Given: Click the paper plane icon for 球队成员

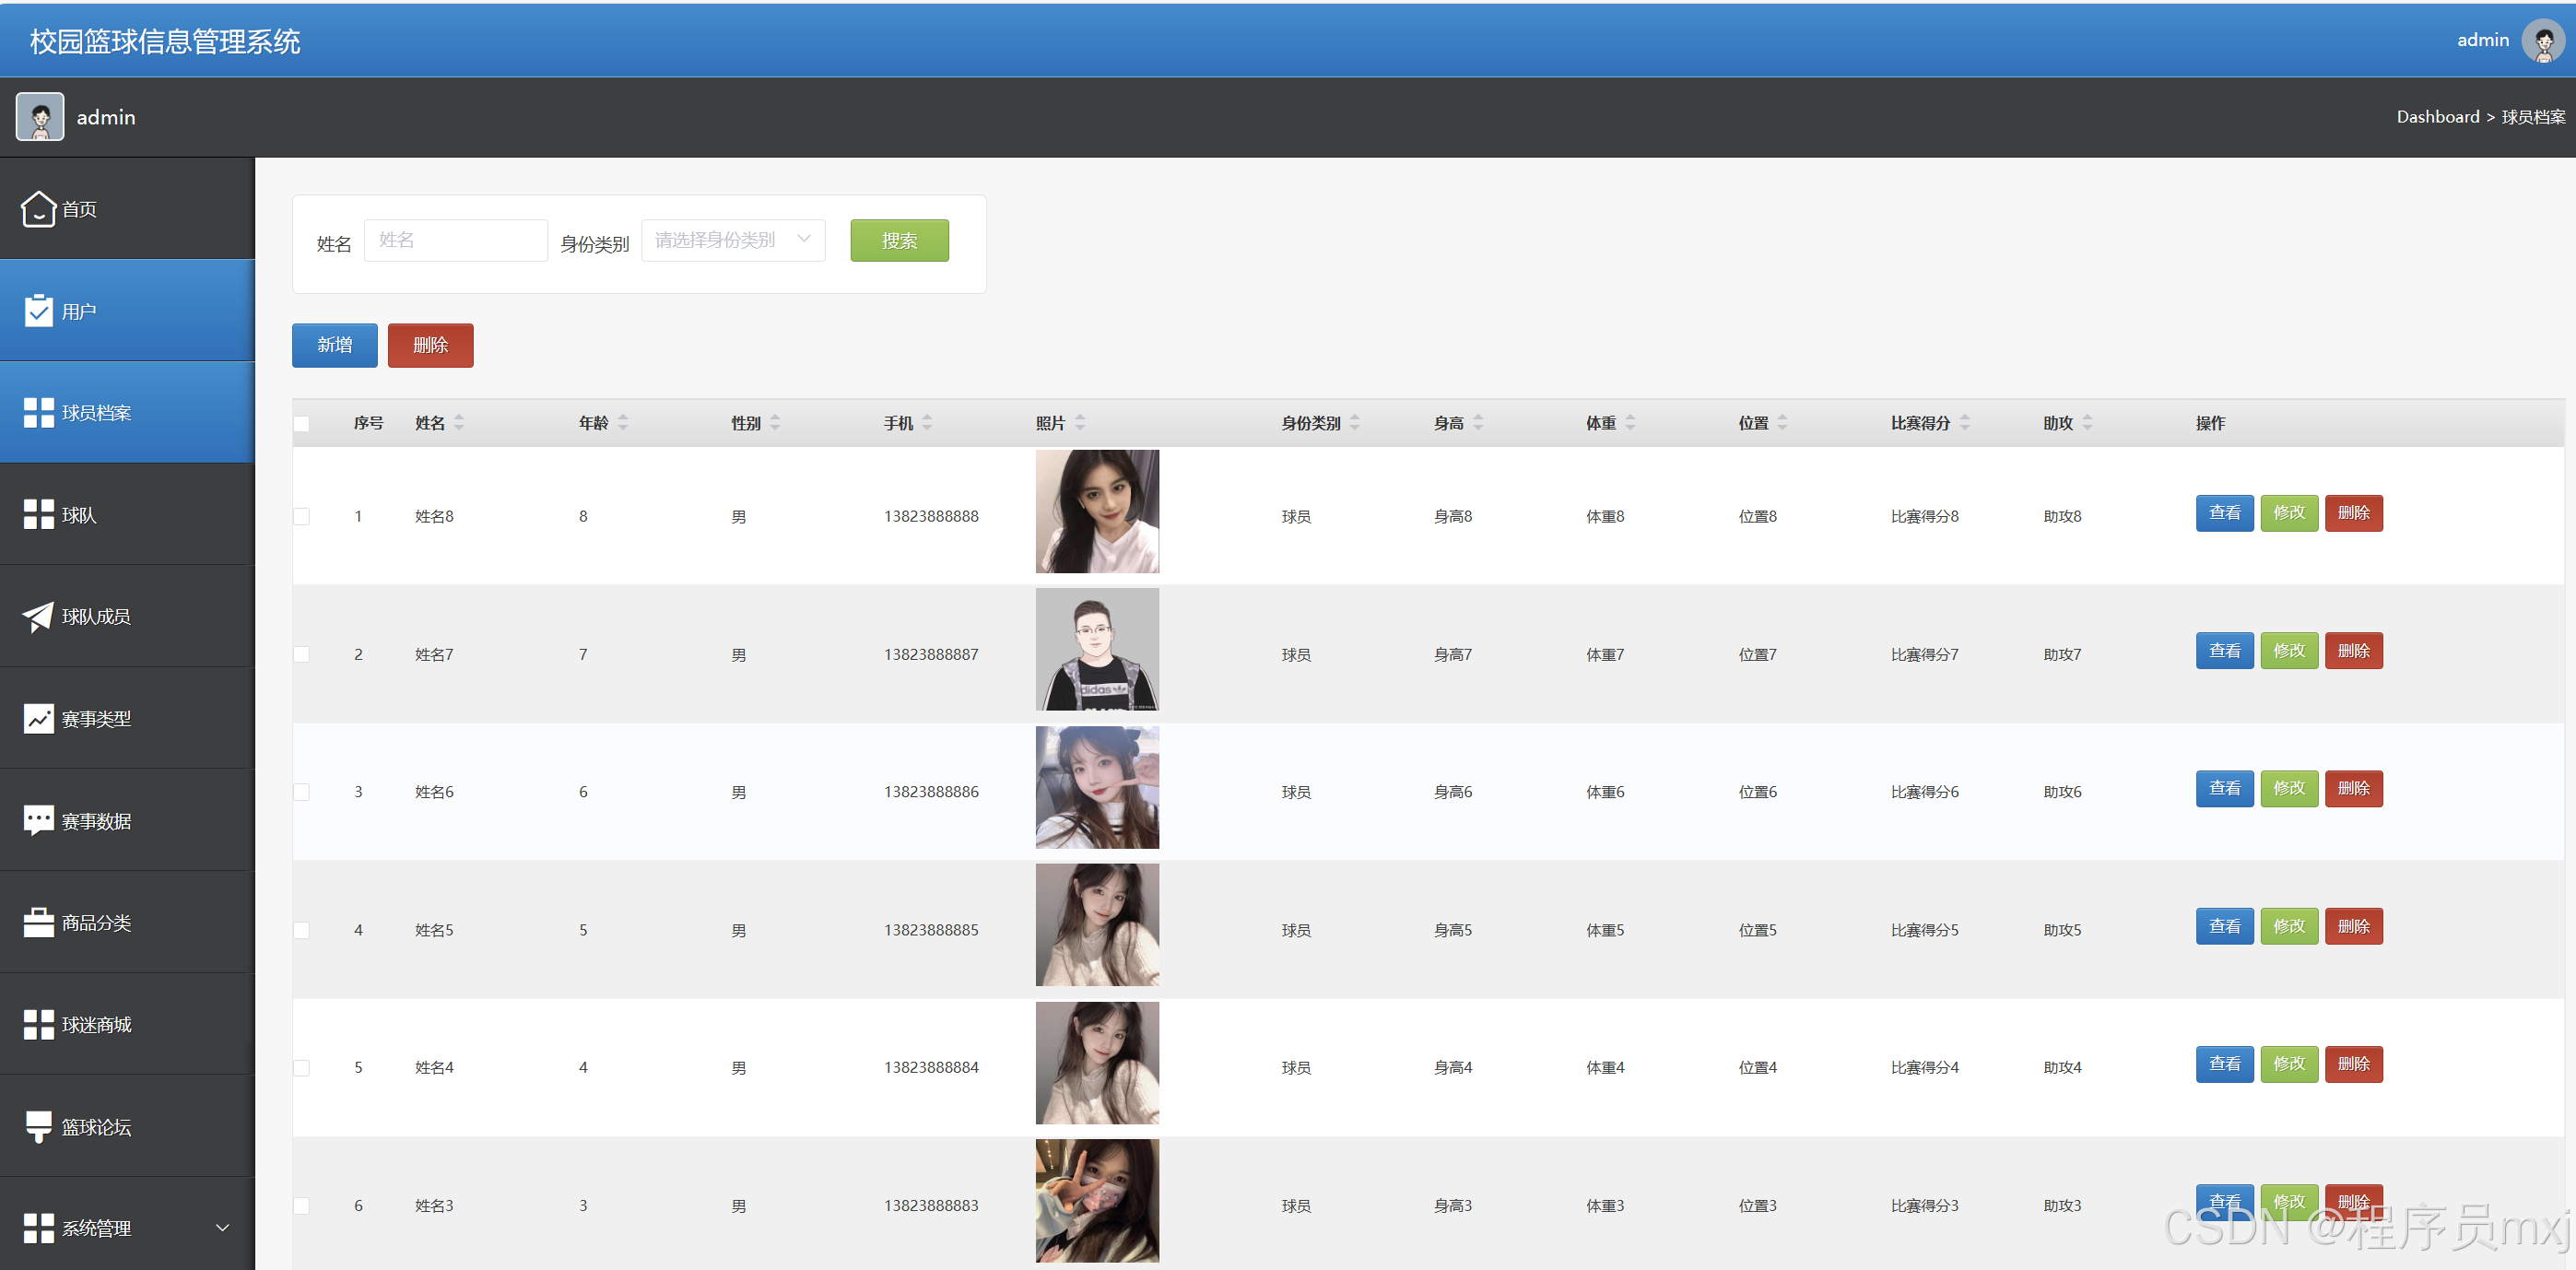Looking at the screenshot, I should point(38,617).
